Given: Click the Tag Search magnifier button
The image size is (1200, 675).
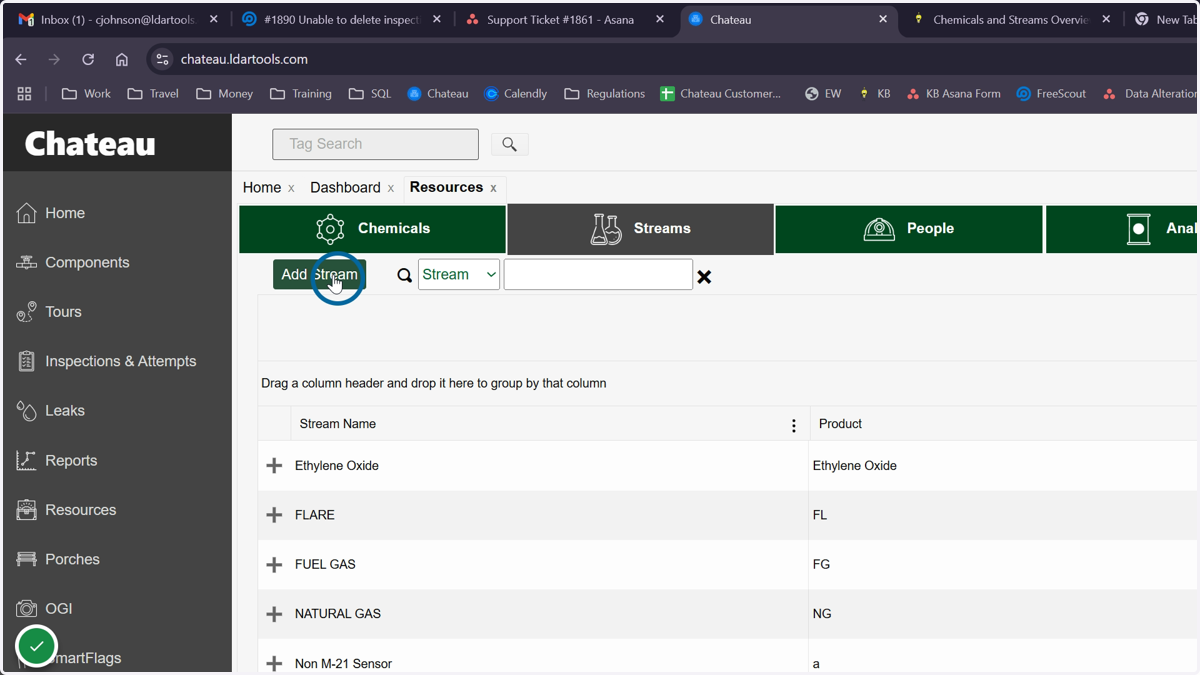Looking at the screenshot, I should point(509,144).
